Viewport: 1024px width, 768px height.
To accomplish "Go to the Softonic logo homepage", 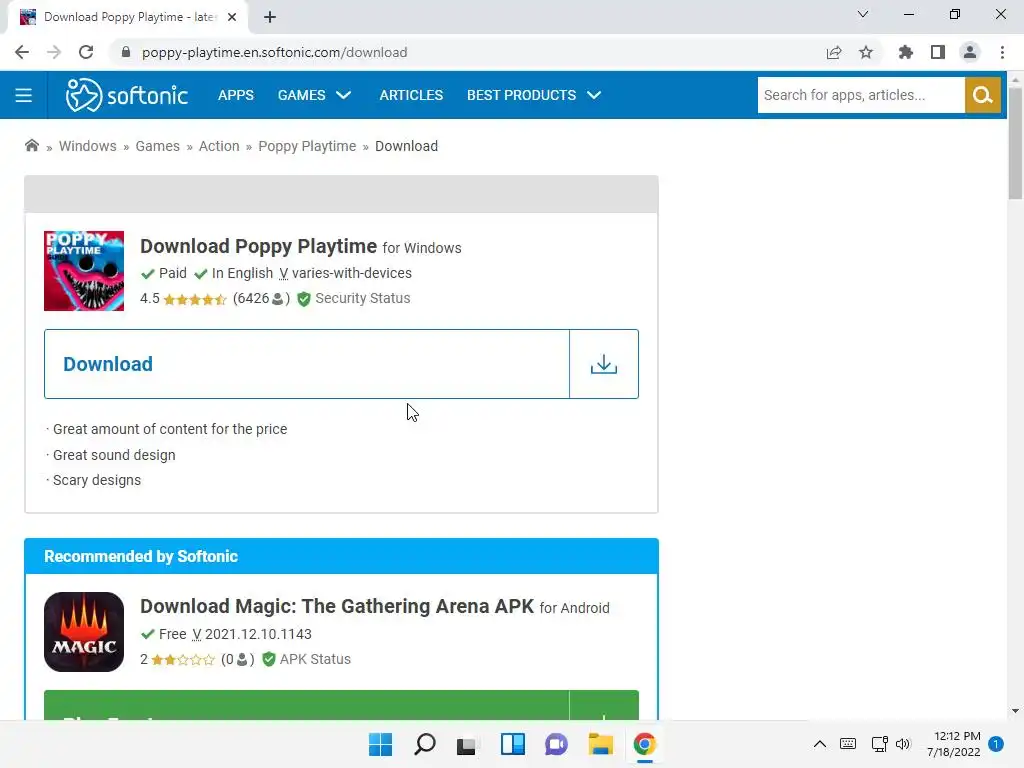I will coord(127,95).
